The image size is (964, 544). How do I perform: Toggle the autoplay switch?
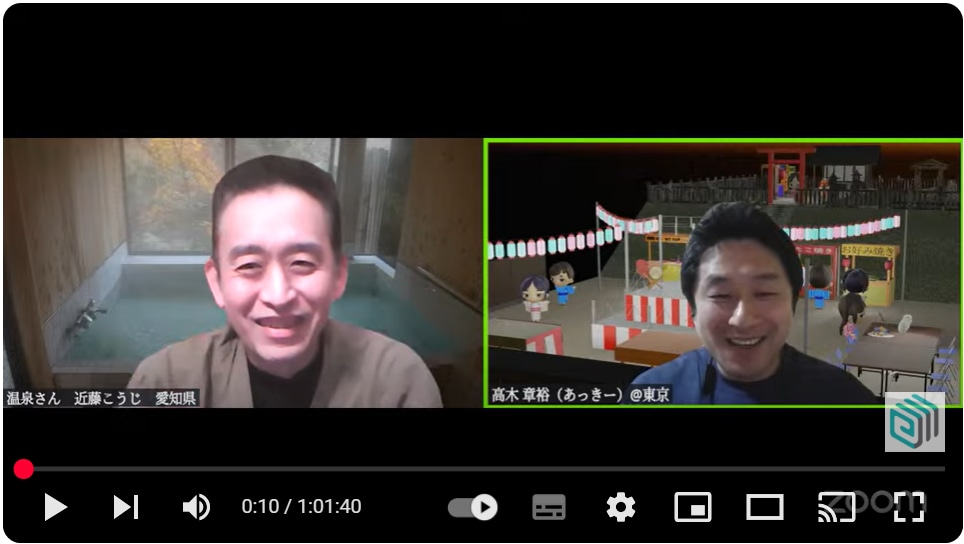tap(472, 507)
